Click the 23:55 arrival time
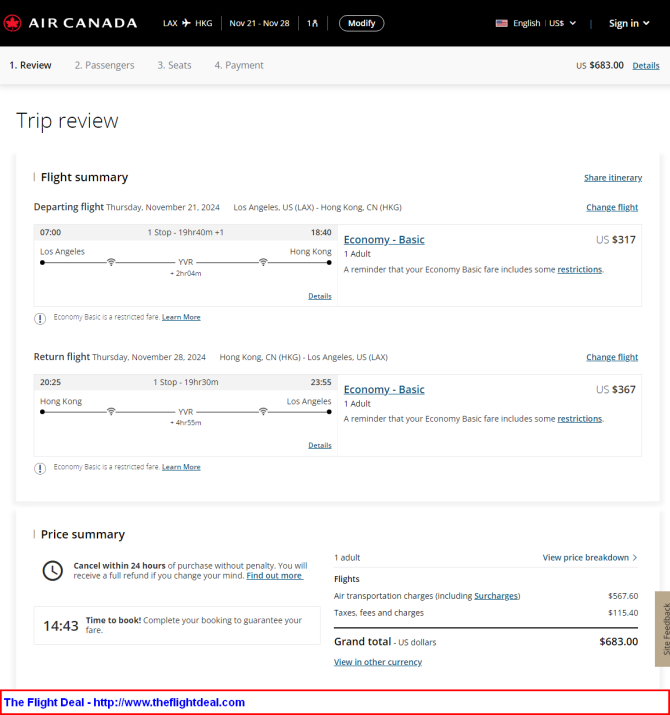Image resolution: width=670 pixels, height=715 pixels. 321,382
